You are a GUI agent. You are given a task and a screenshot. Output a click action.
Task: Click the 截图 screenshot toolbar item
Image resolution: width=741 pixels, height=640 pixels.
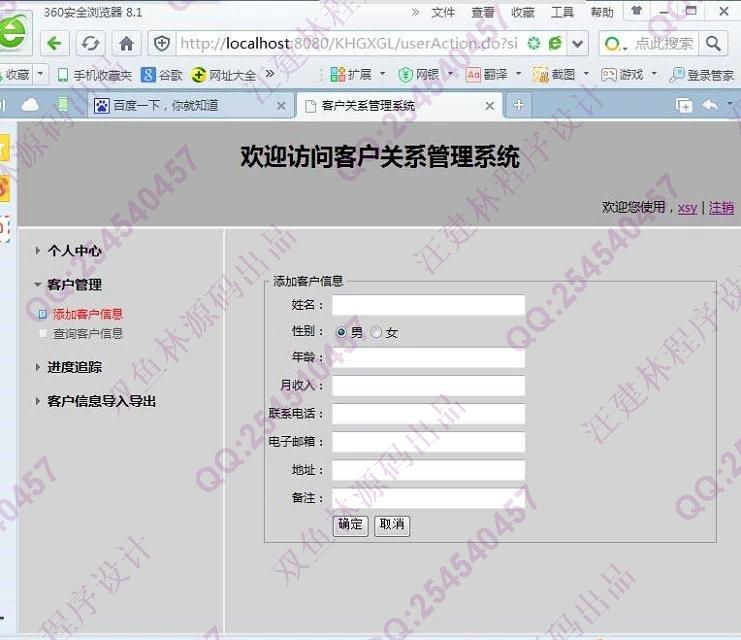[x=554, y=74]
